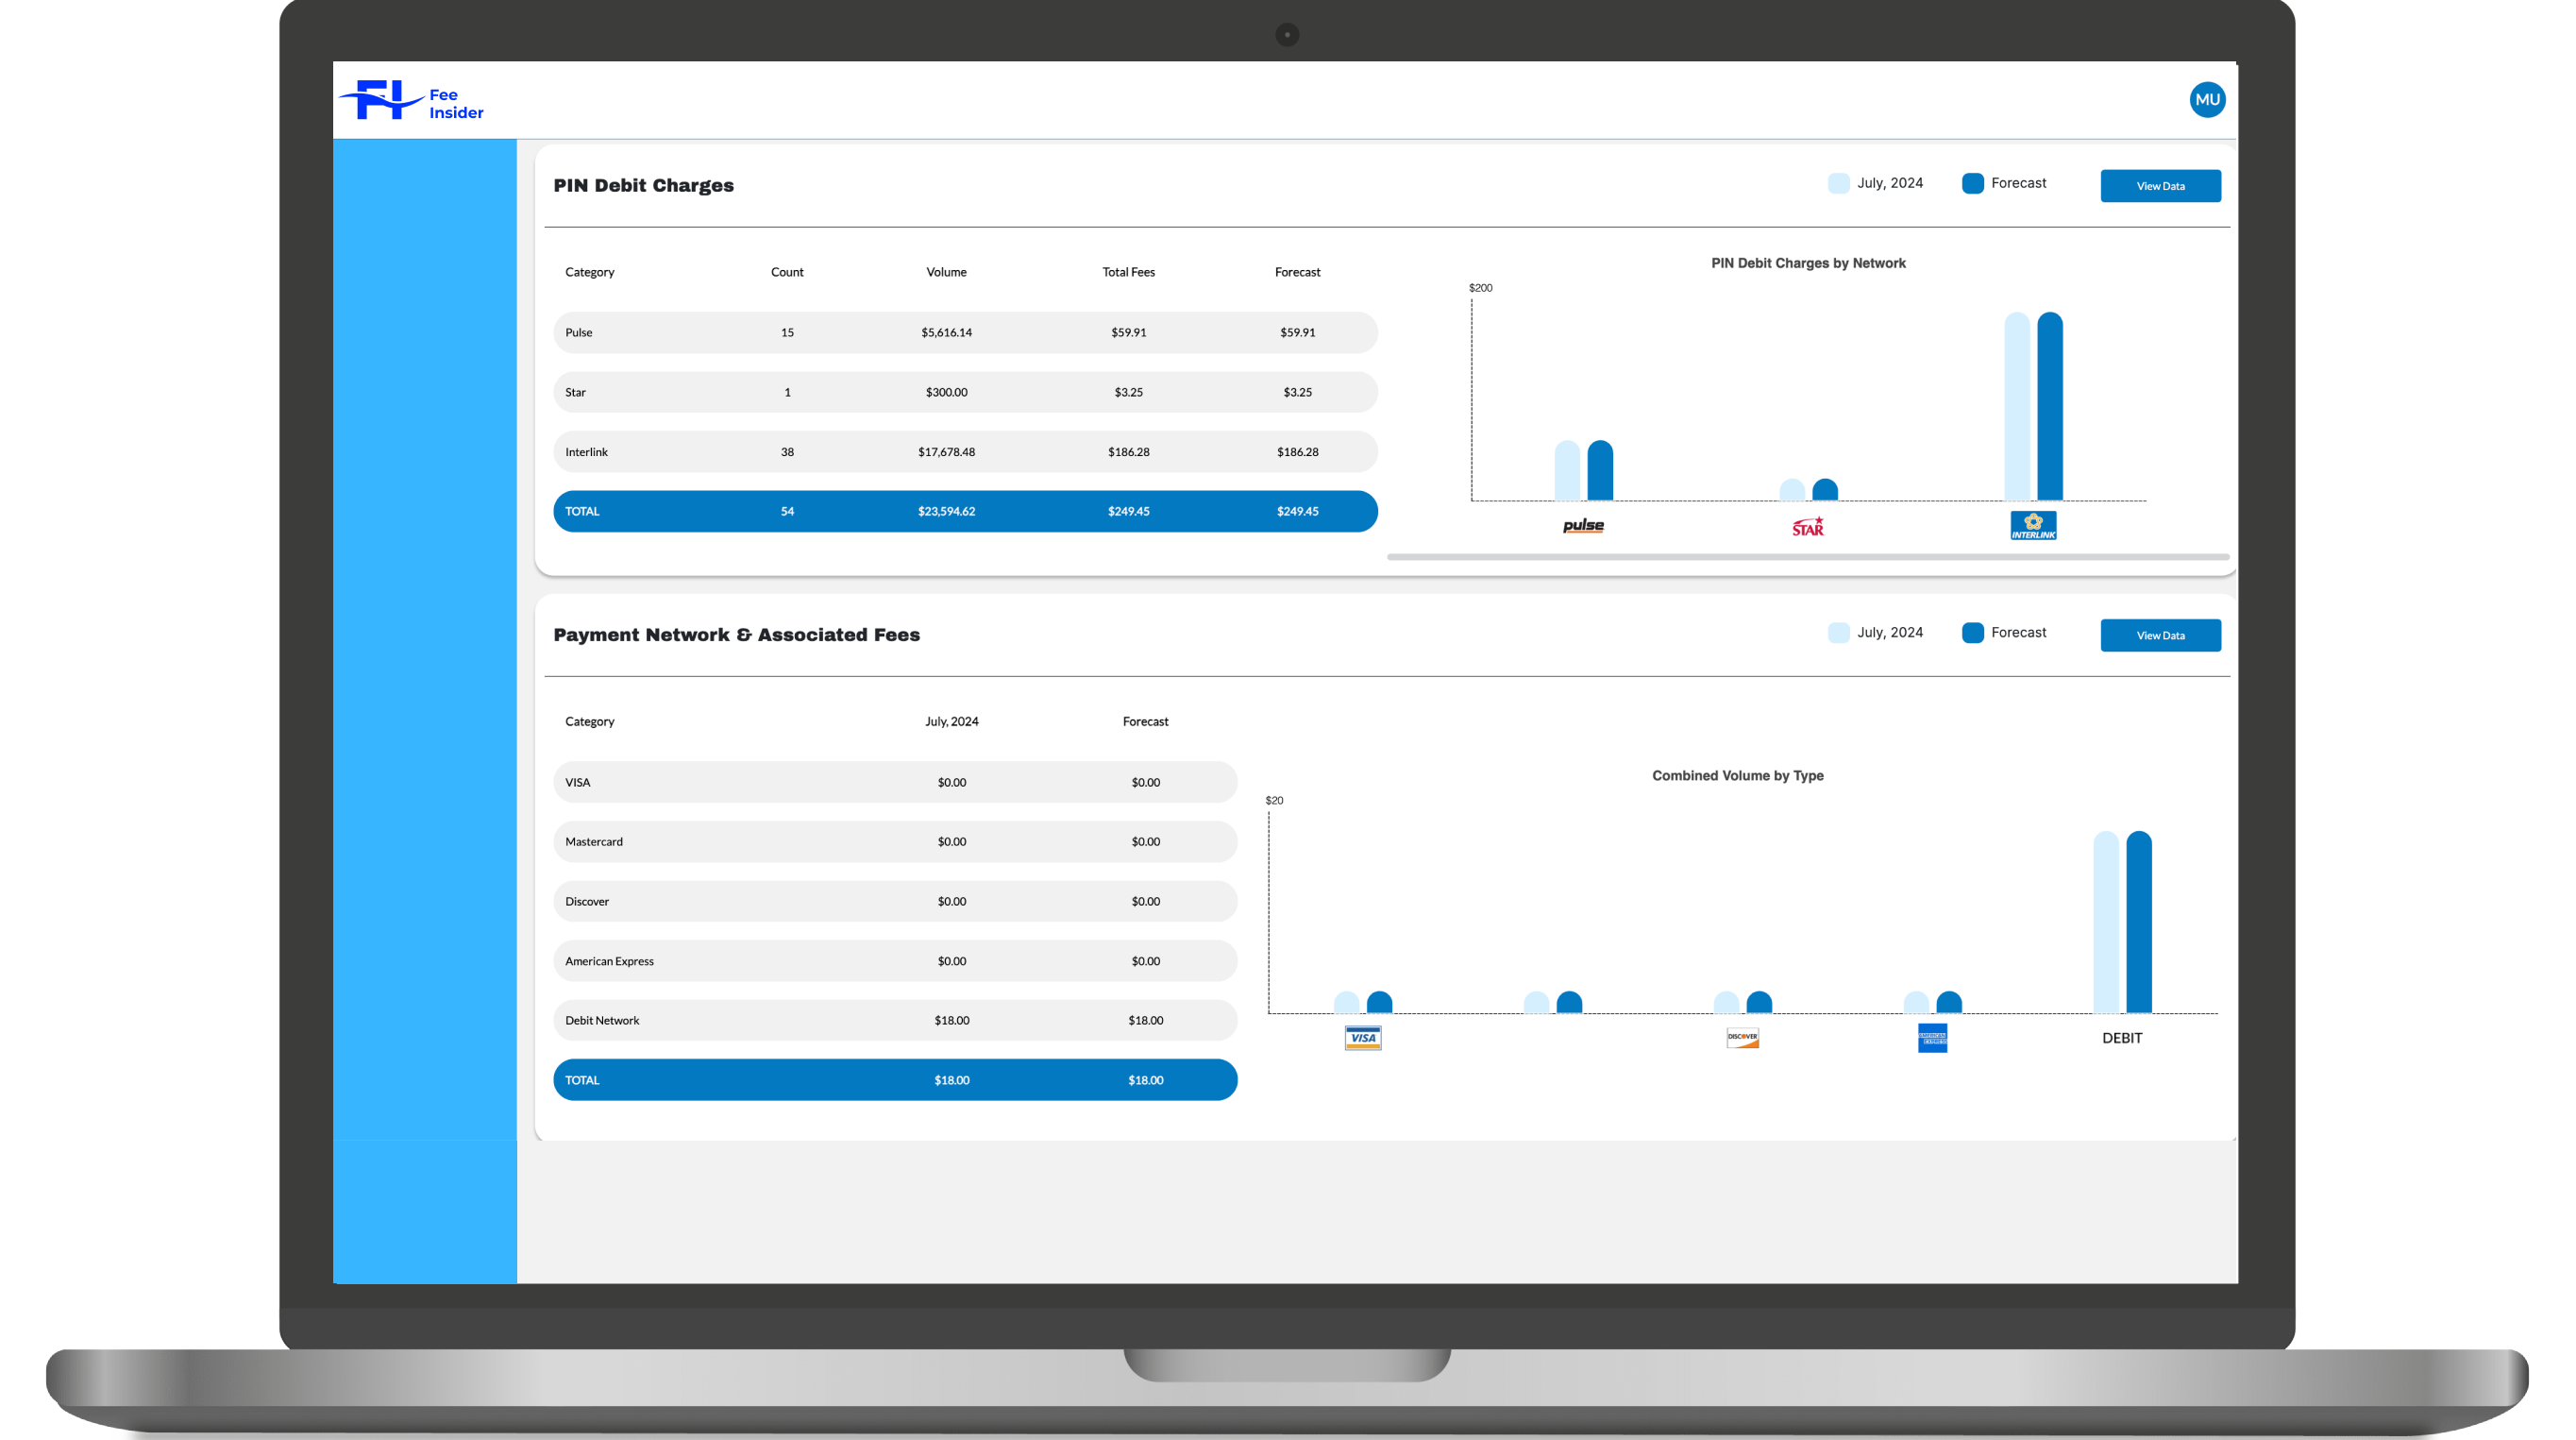Viewport: 2576px width, 1440px height.
Task: Click the July, 2024 swatch in Payment Network section
Action: click(1838, 633)
